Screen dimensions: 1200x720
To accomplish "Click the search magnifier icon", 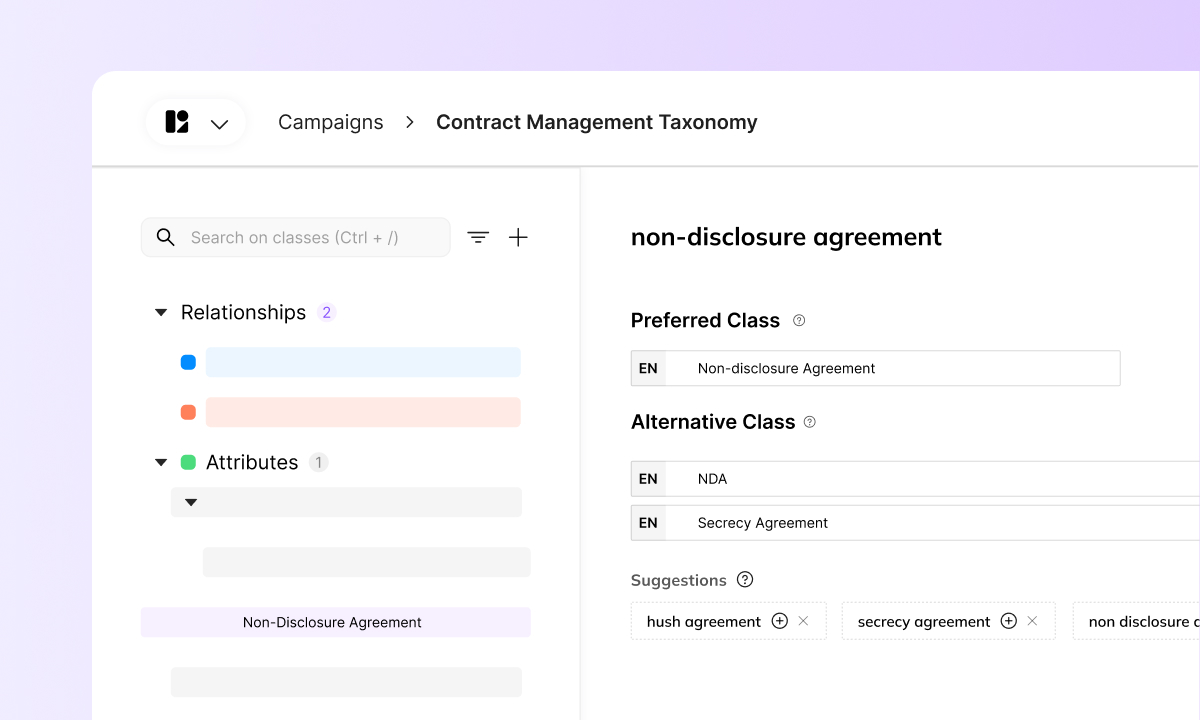I will point(166,237).
